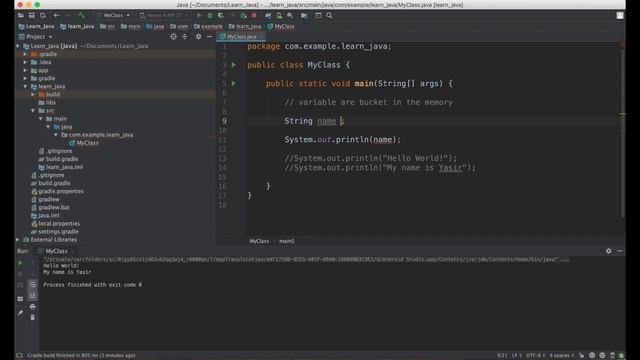Click Learn_Java breadcrumb in navigation bar
The image size is (640, 360).
36,27
